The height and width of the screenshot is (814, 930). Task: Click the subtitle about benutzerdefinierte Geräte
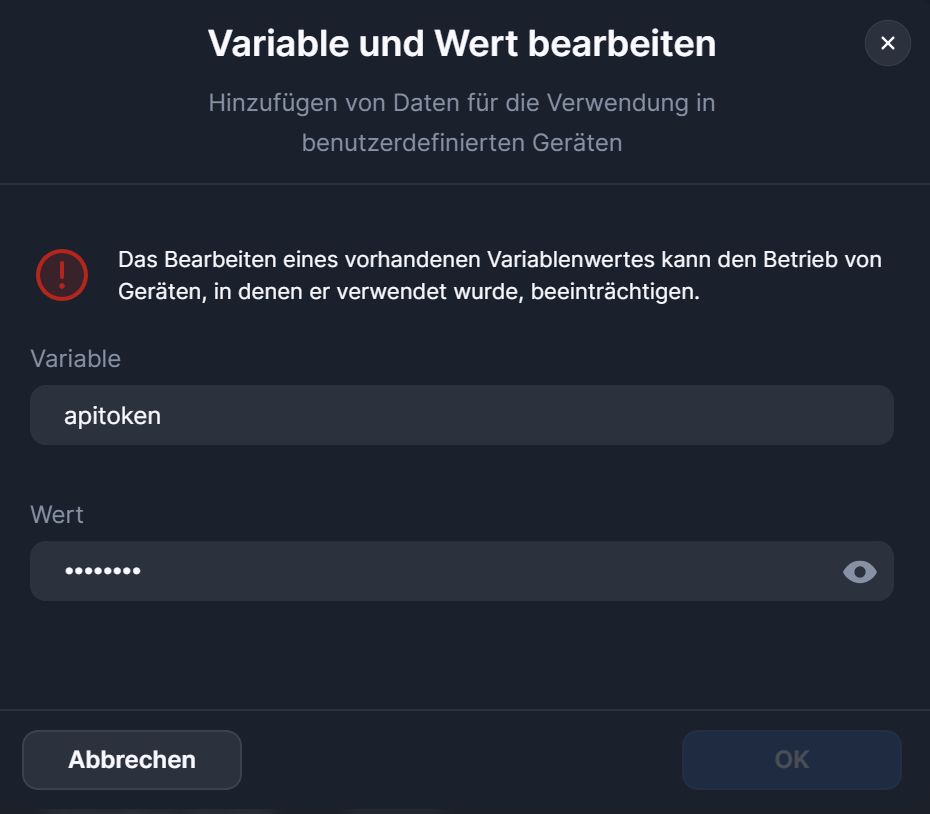[462, 122]
